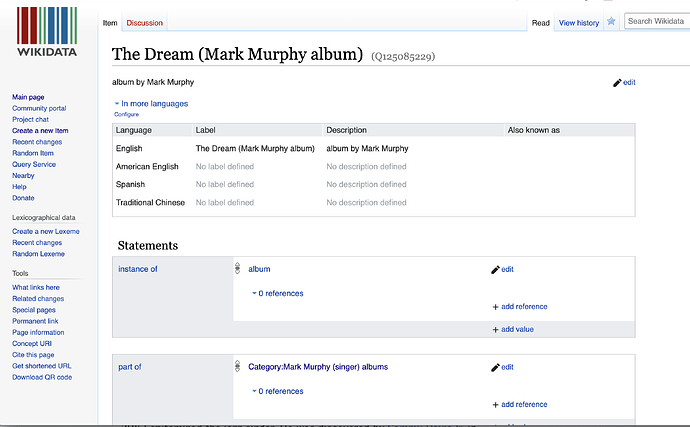The height and width of the screenshot is (427, 690).
Task: Open Permanent link
Action: pyautogui.click(x=35, y=321)
